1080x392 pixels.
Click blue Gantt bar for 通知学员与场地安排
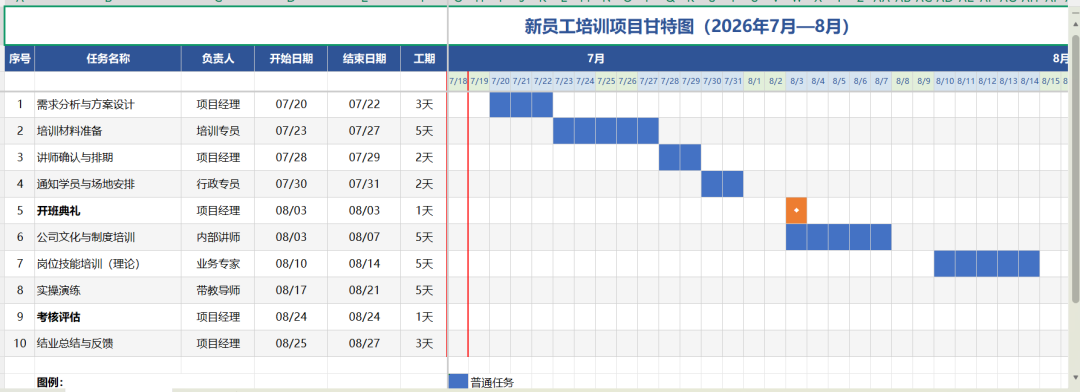[723, 184]
